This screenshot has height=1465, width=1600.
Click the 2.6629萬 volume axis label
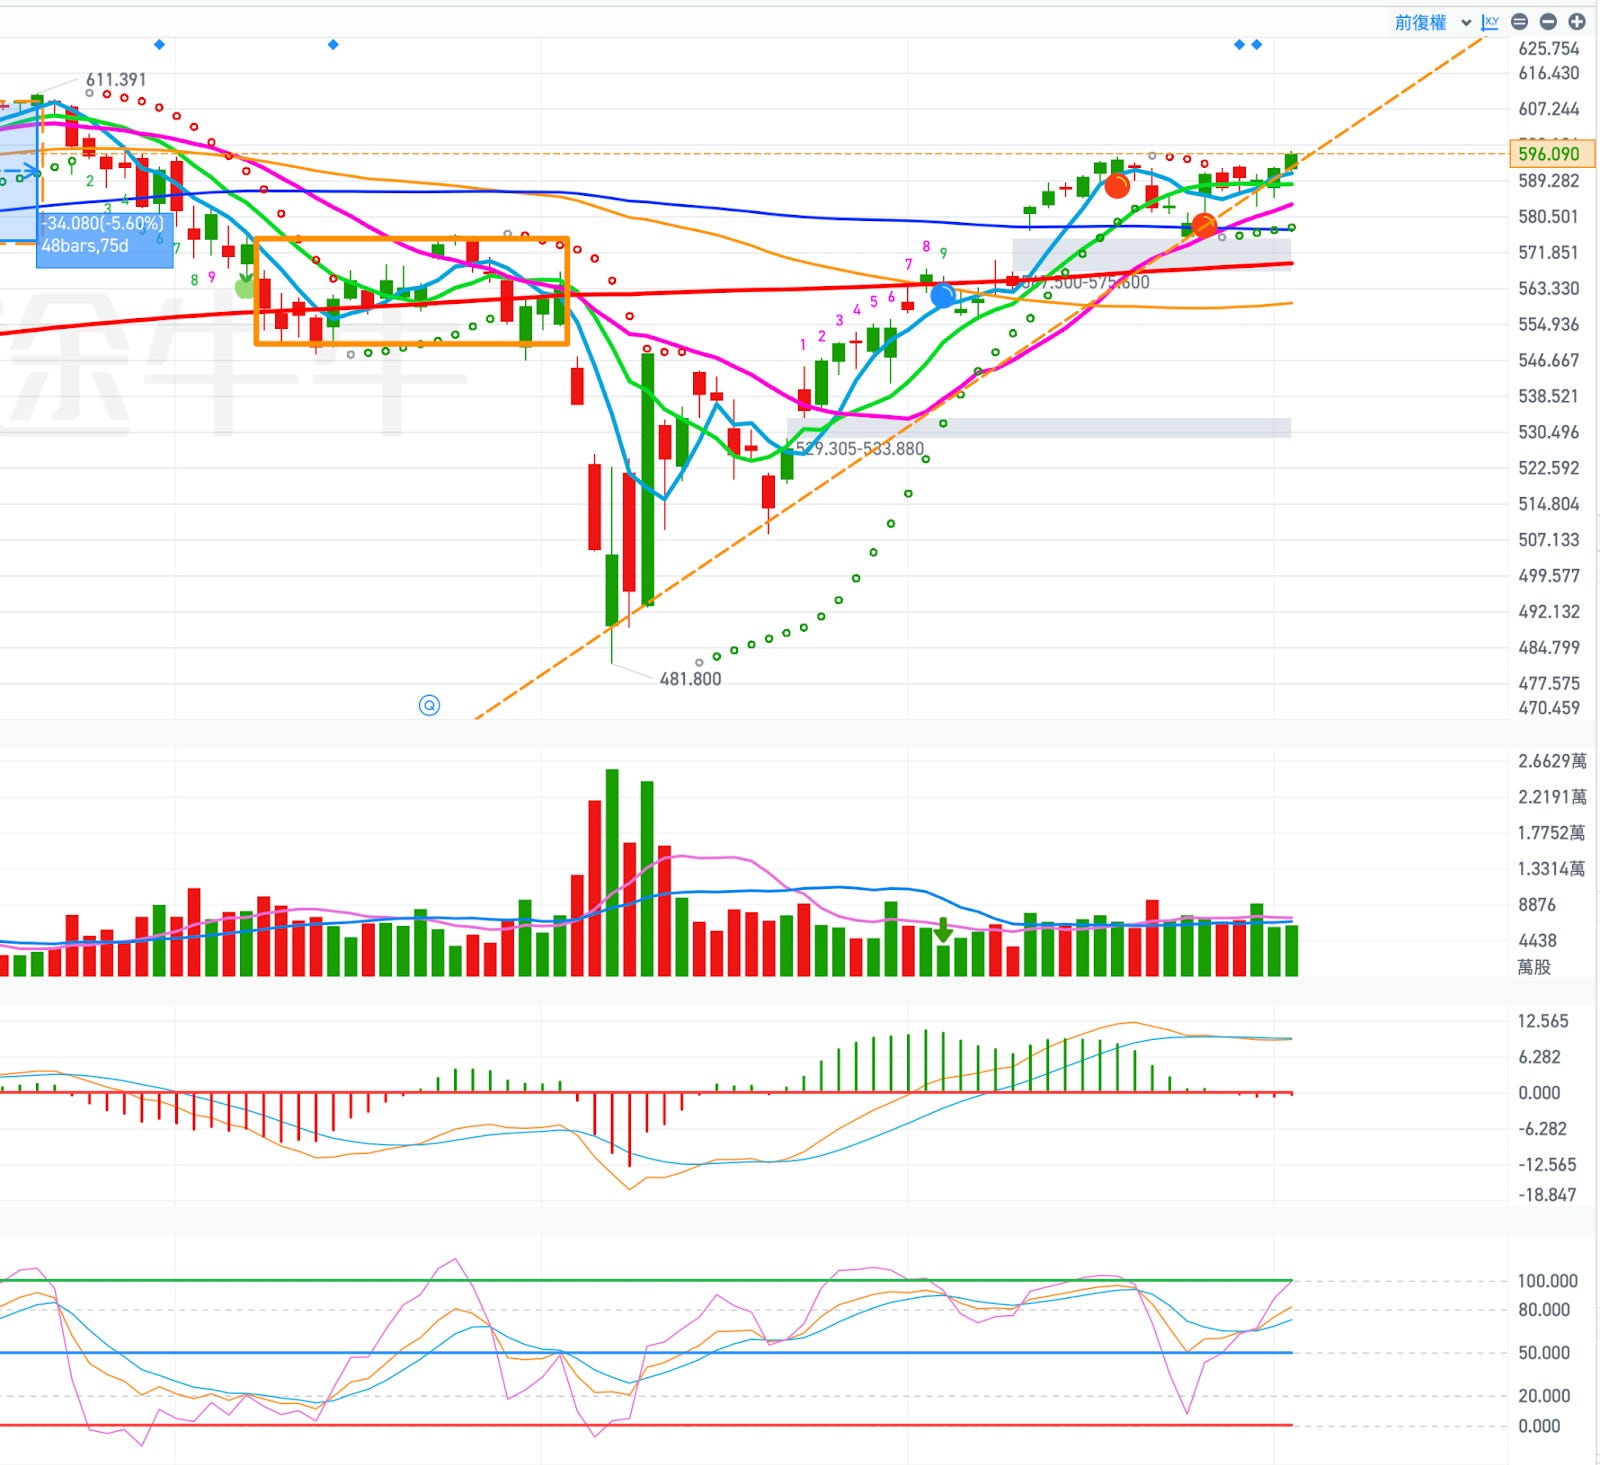click(1552, 761)
